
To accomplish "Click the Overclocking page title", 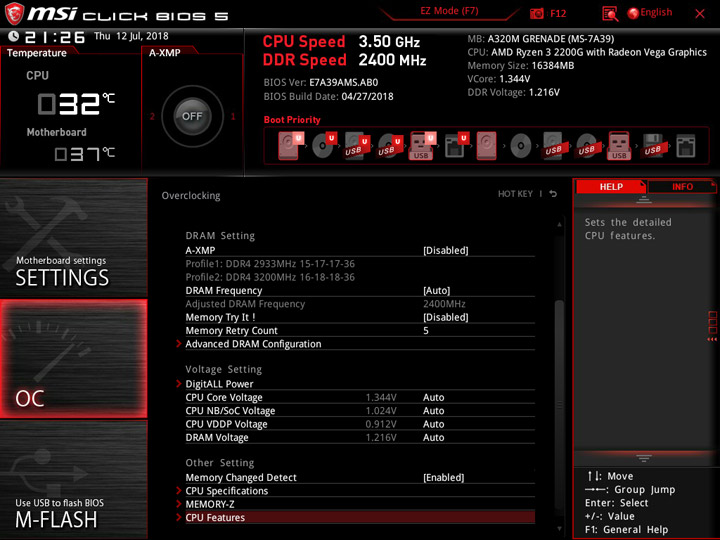I will [x=191, y=196].
